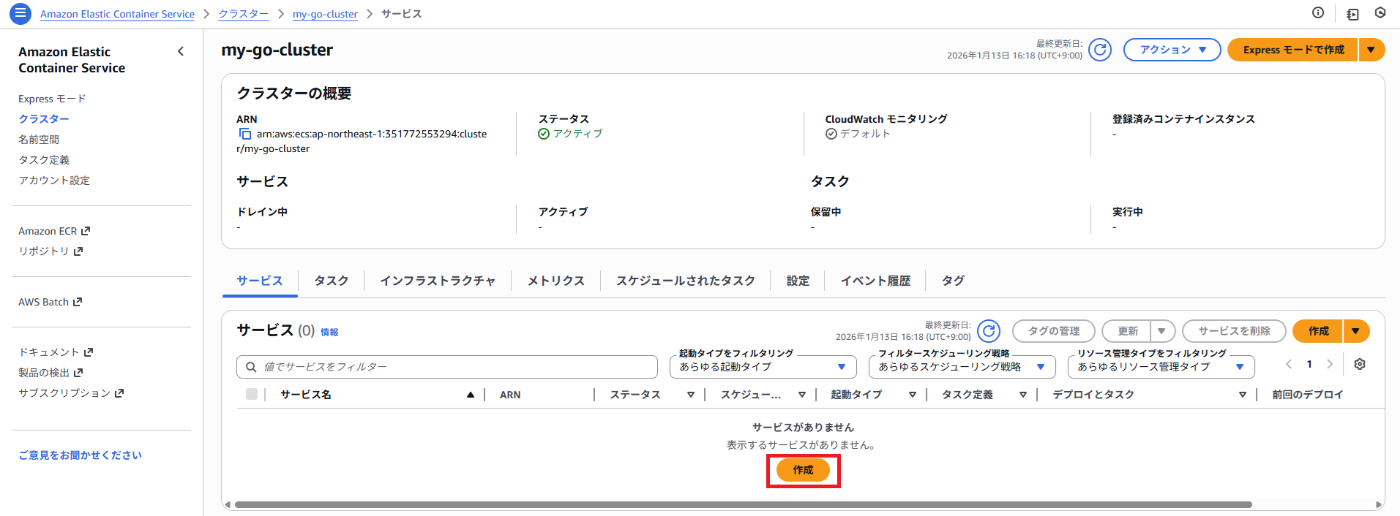Open the イベント履歴 tab
Screen dimensions: 1400x516
876,281
